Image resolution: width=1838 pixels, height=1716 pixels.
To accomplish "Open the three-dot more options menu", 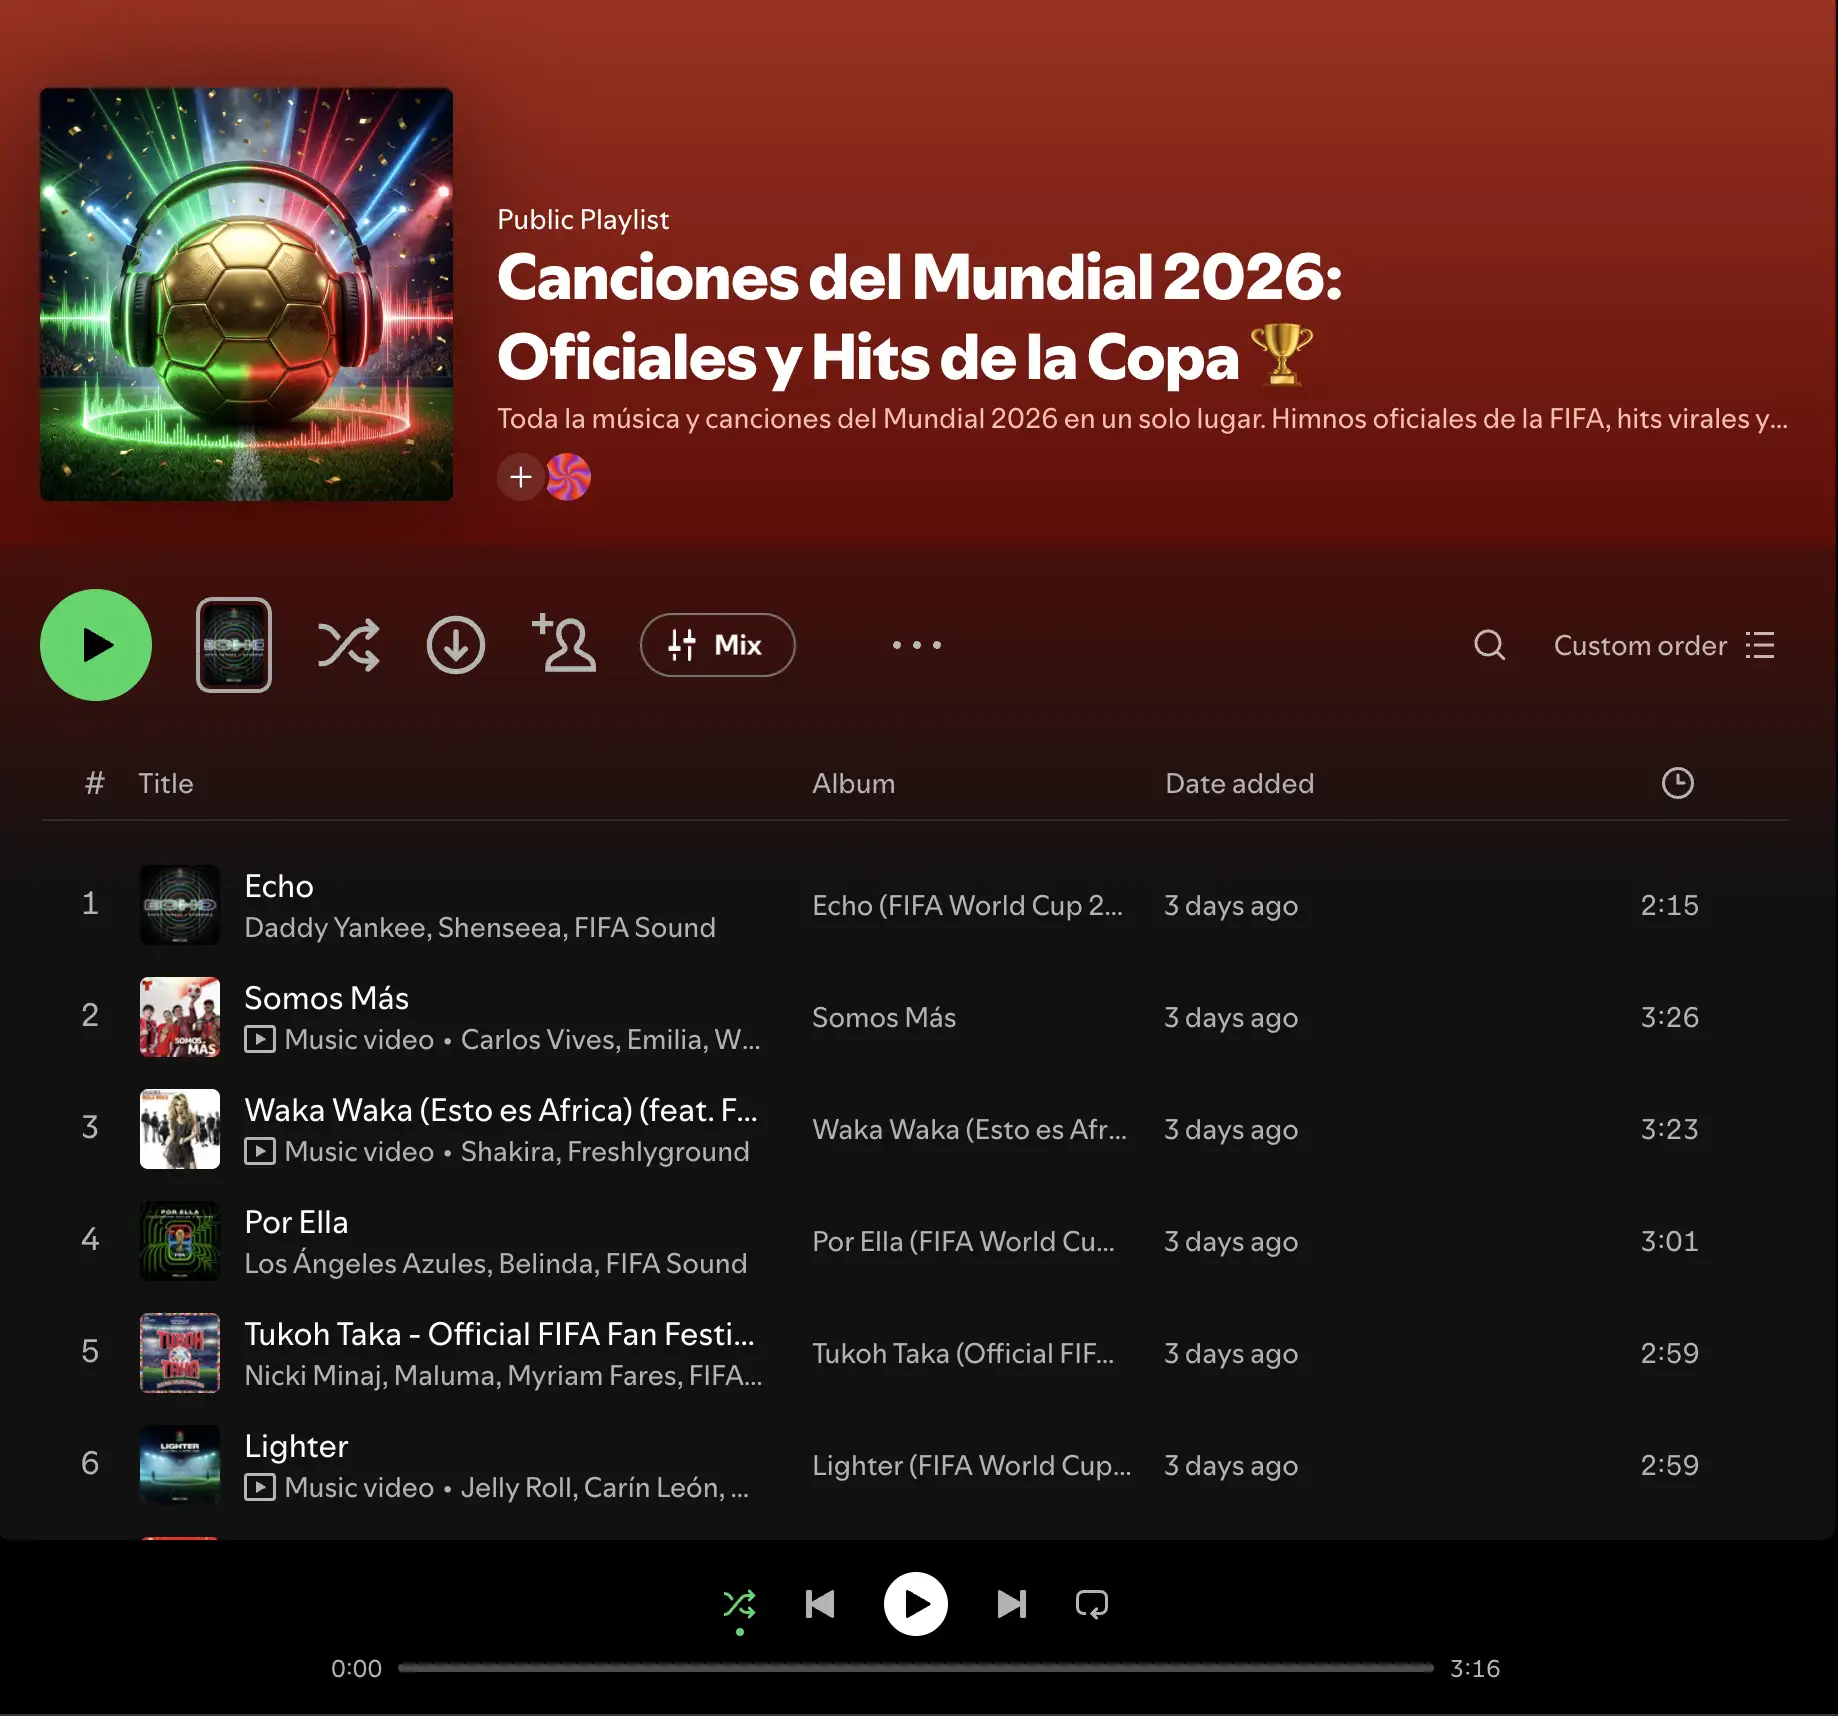I will click(917, 645).
